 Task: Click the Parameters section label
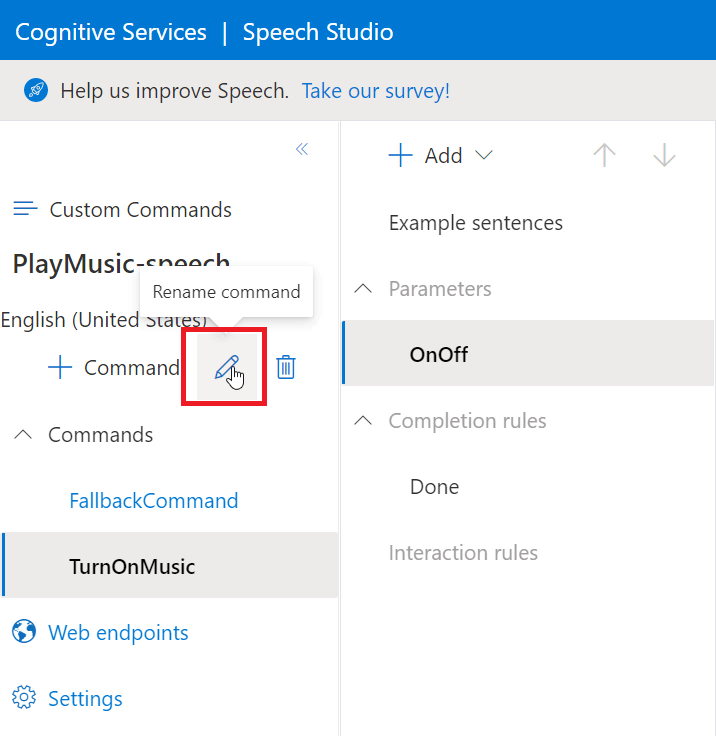pos(440,289)
